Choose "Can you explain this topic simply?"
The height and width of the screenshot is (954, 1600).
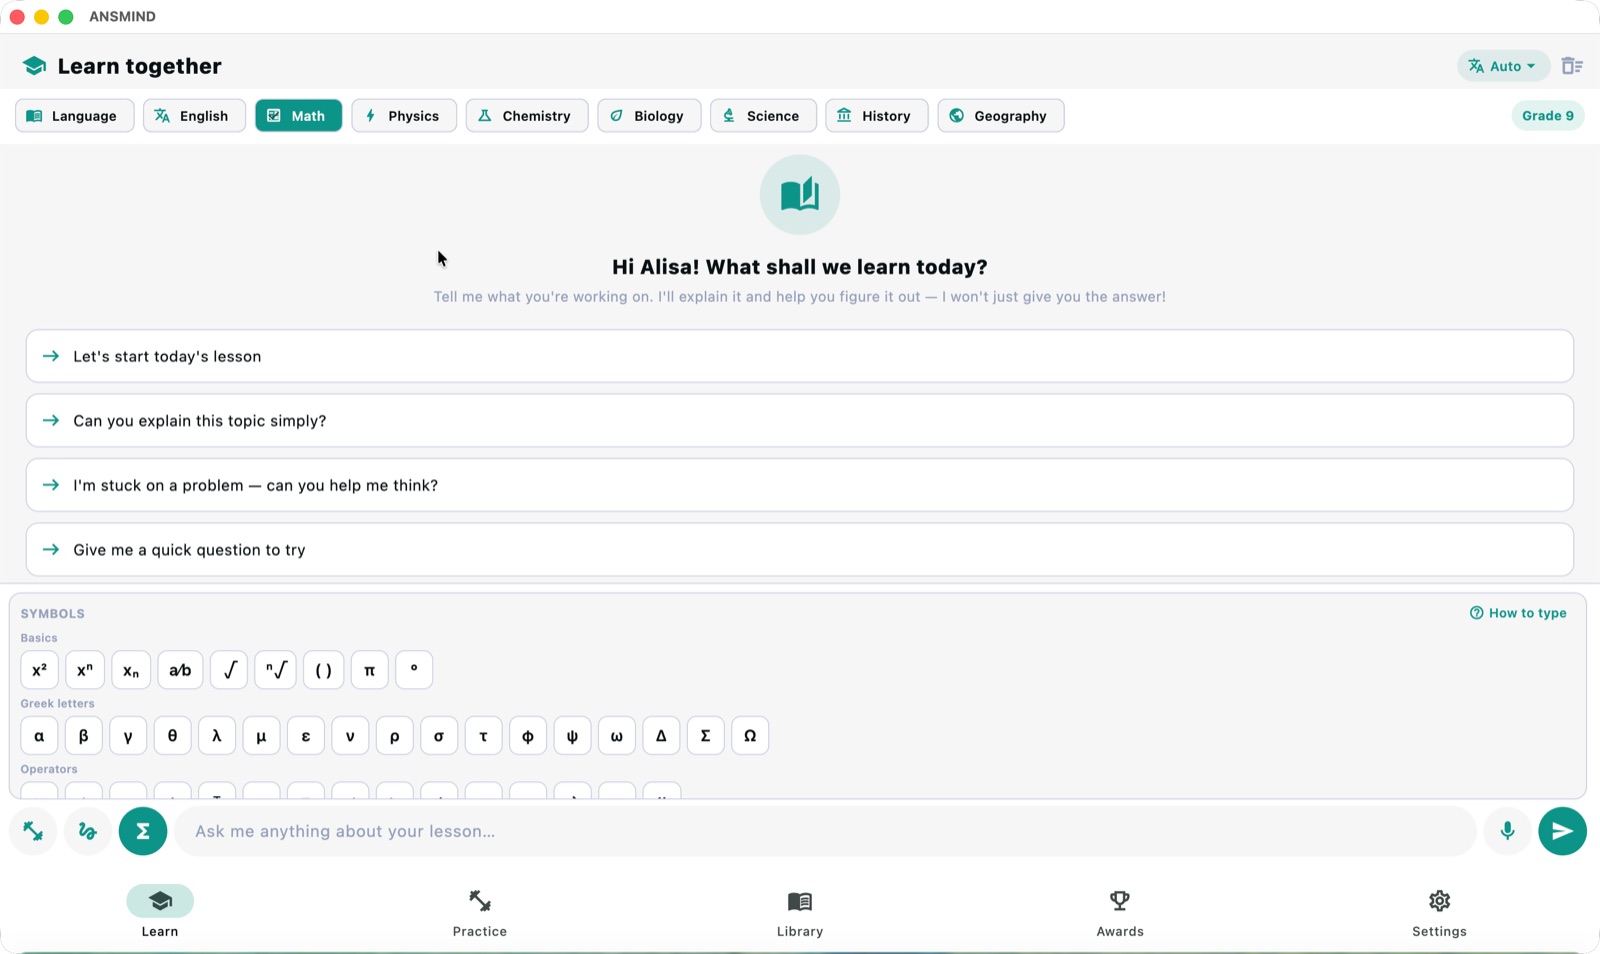[x=800, y=421]
